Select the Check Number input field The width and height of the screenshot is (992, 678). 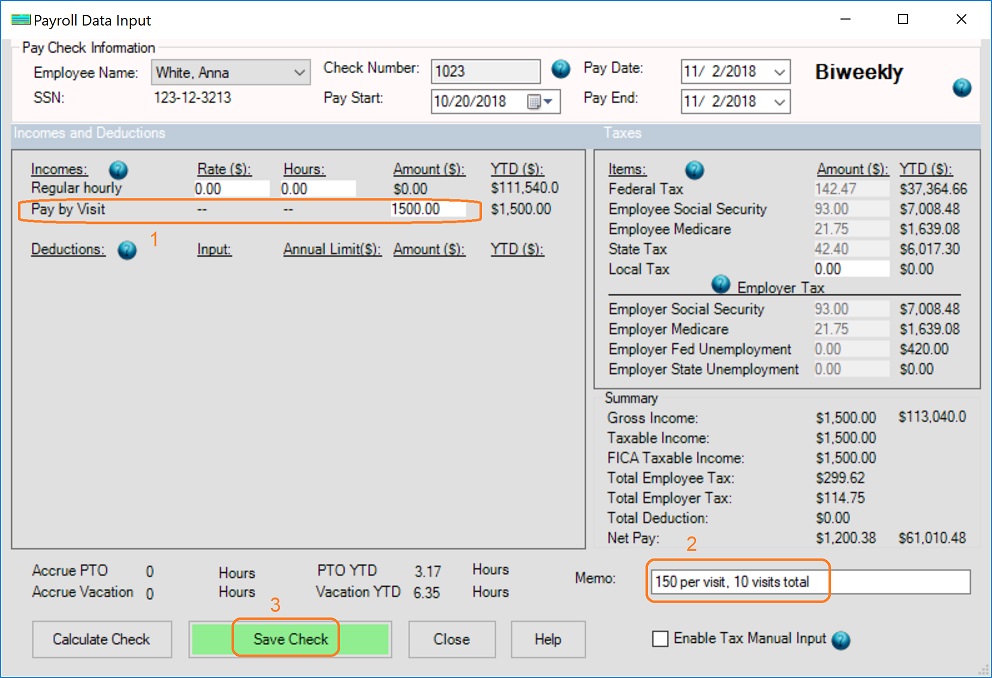(485, 70)
